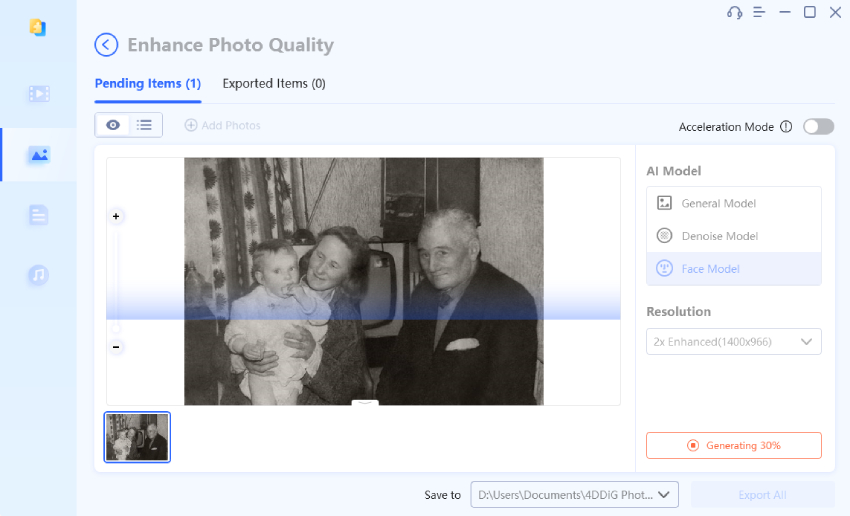Switch to Pending Items tab
850x516 pixels.
pyautogui.click(x=148, y=84)
